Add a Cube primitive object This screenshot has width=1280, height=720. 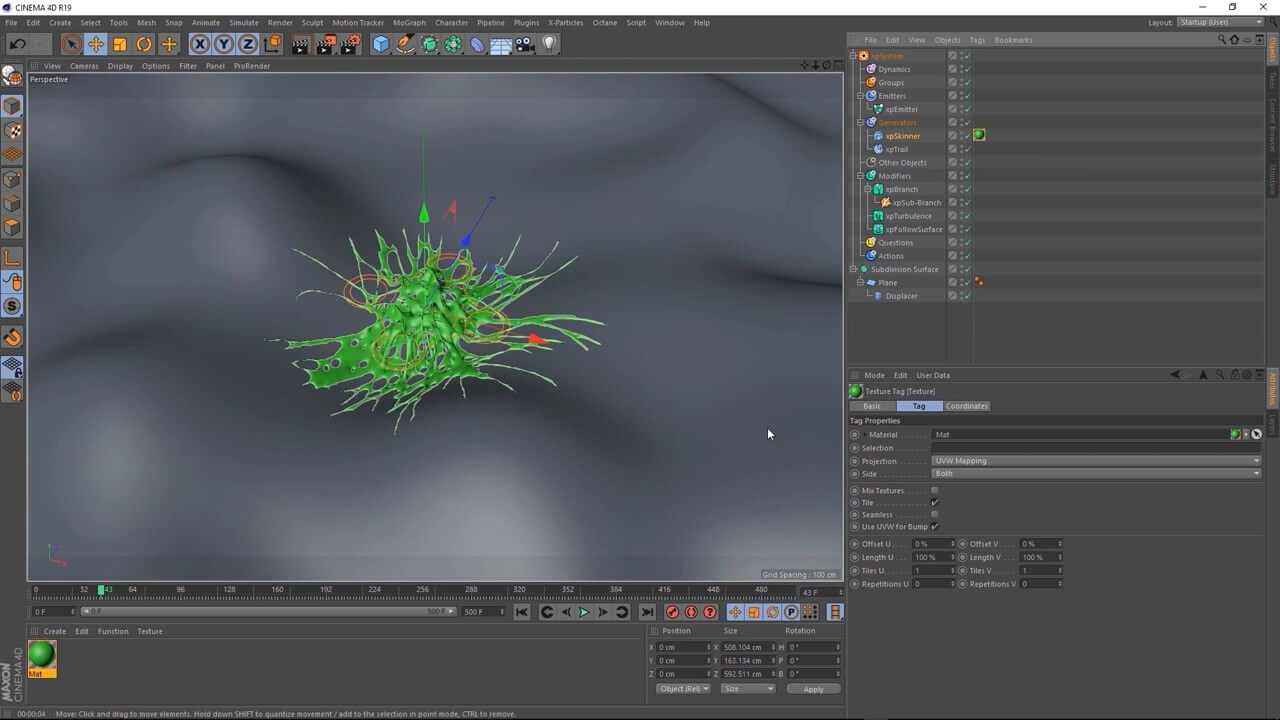click(x=381, y=44)
